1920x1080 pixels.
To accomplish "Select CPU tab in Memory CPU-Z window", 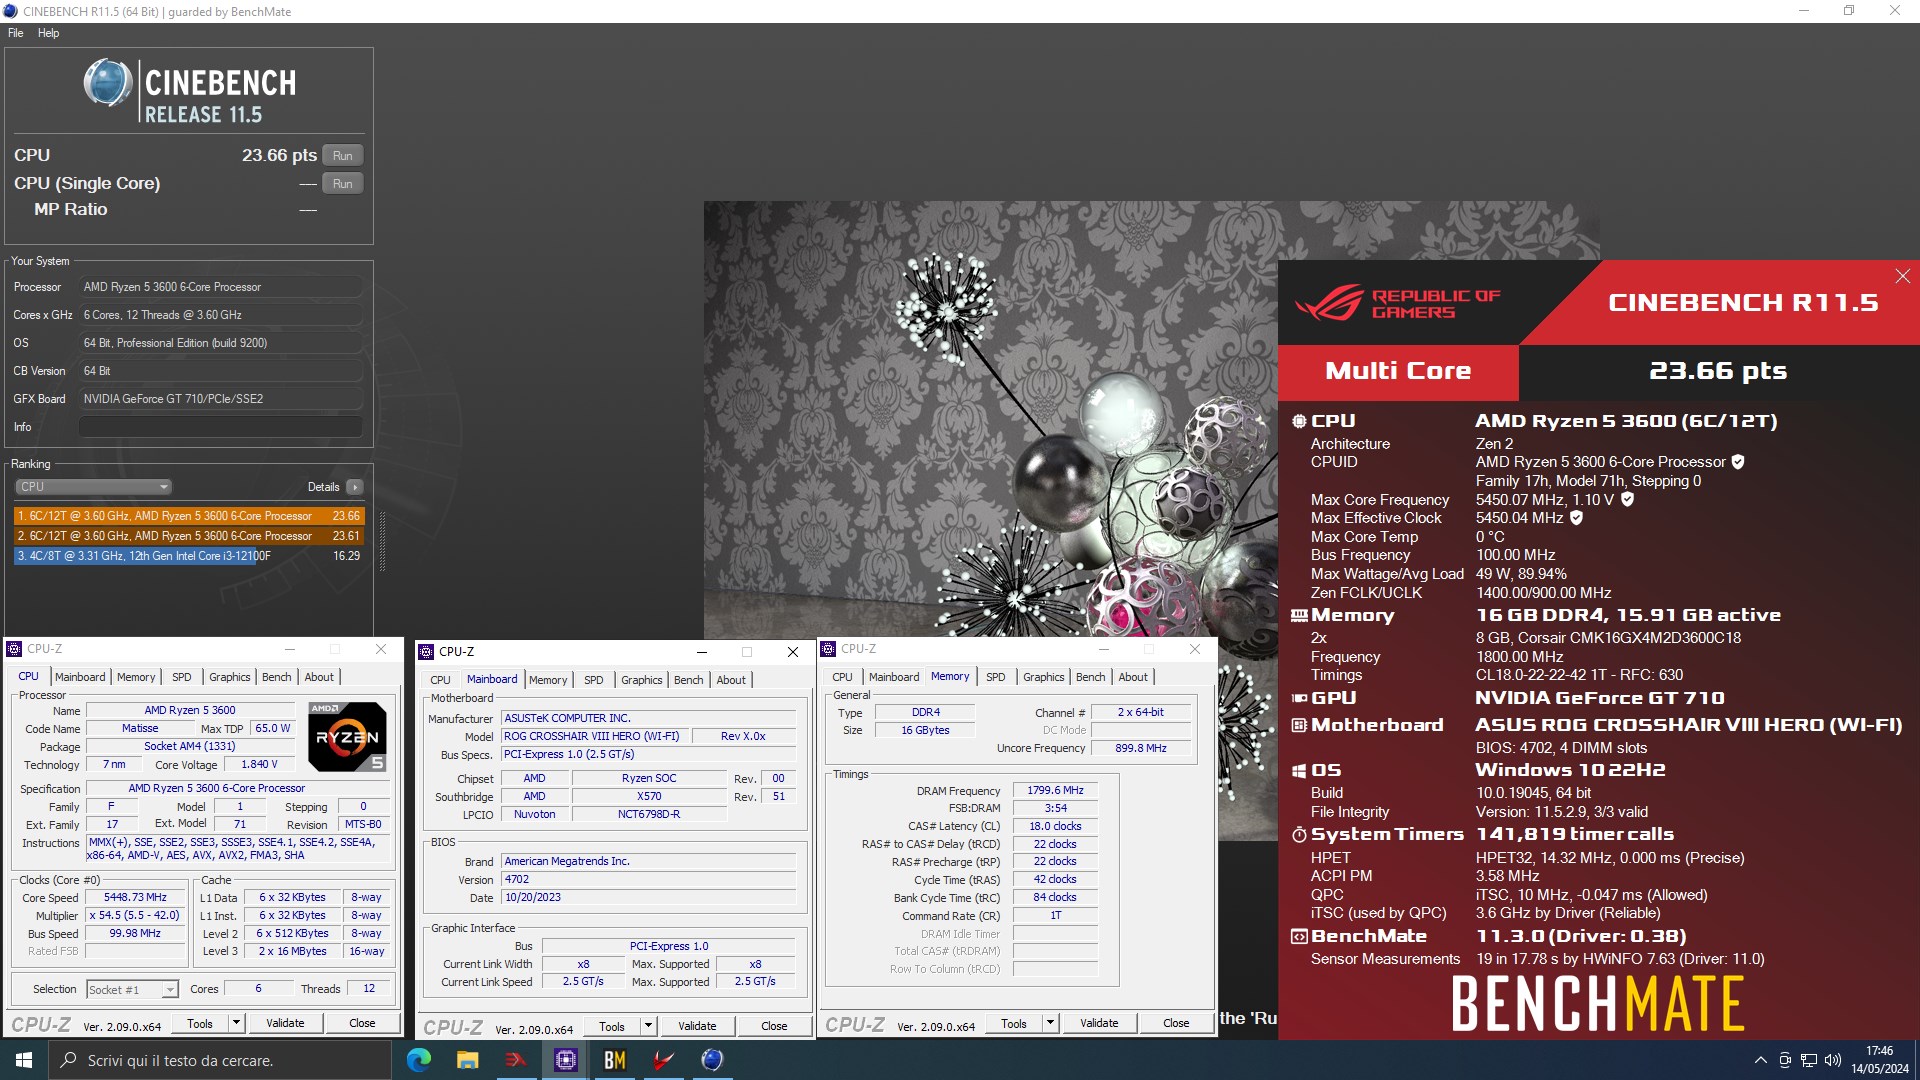I will click(842, 677).
